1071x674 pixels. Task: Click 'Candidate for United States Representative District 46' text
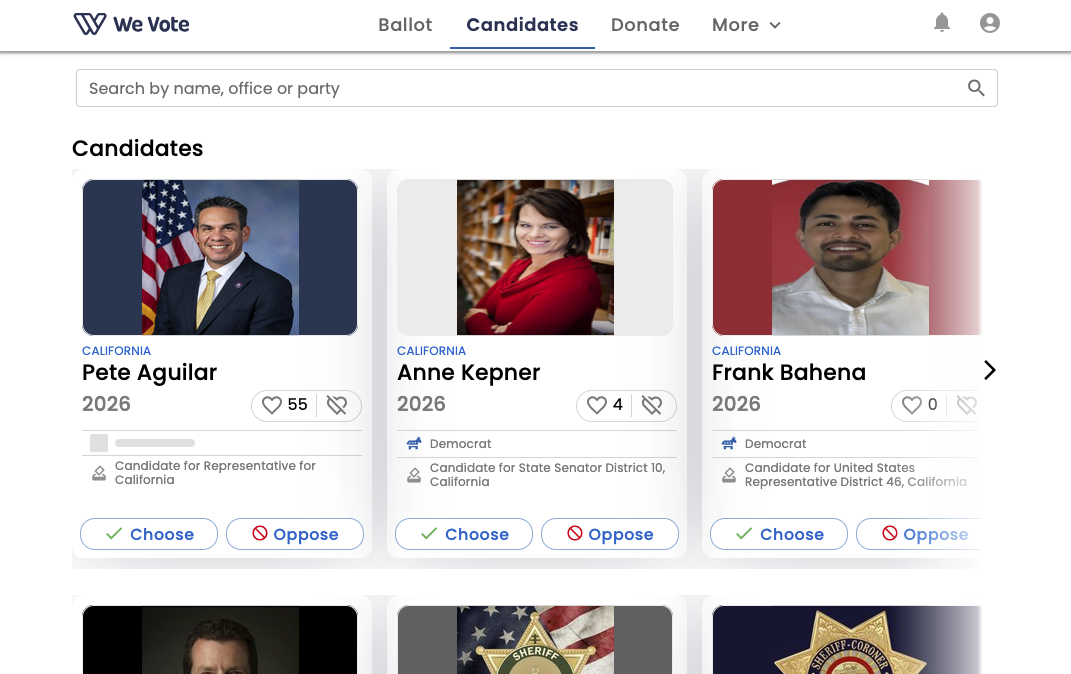point(855,475)
